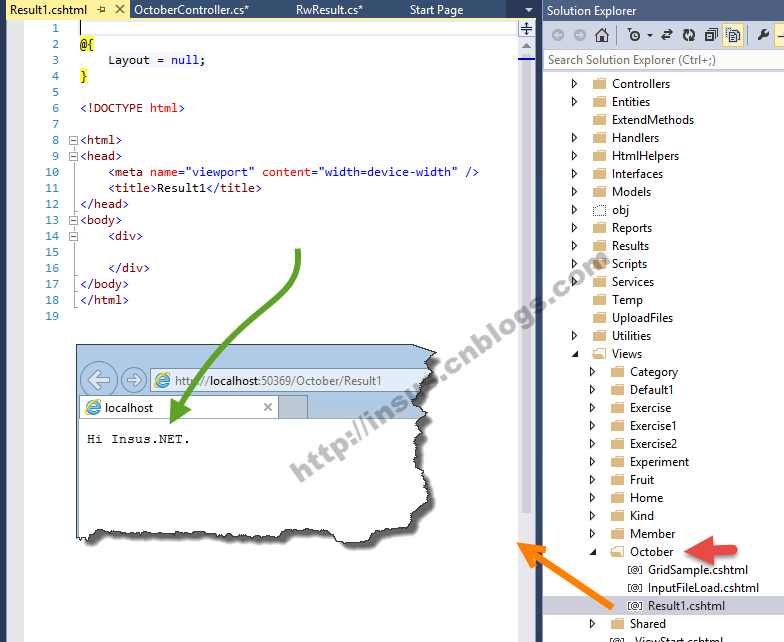
Task: Select the Category views folder
Action: click(x=654, y=372)
